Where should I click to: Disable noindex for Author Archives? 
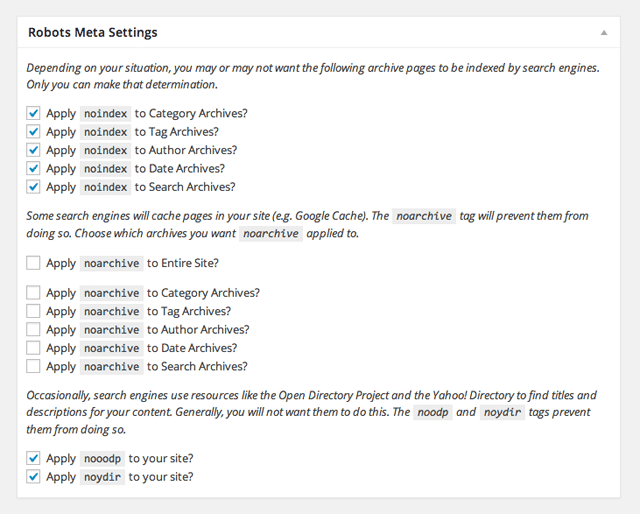(33, 150)
